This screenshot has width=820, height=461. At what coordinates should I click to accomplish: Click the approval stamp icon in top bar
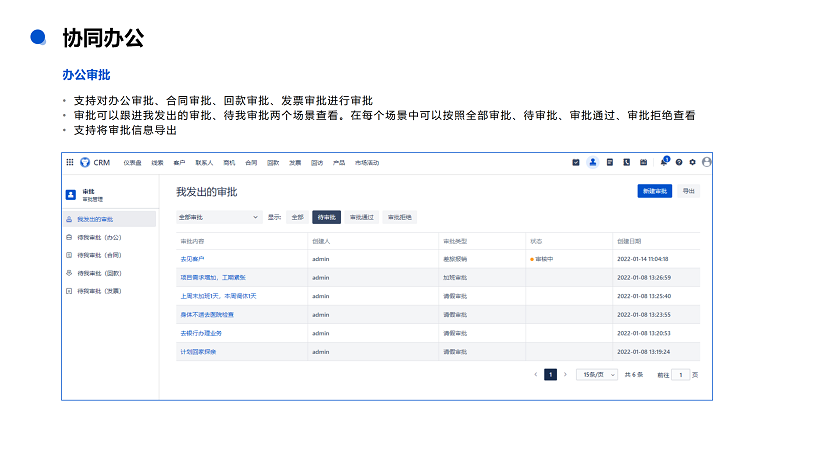pyautogui.click(x=593, y=163)
